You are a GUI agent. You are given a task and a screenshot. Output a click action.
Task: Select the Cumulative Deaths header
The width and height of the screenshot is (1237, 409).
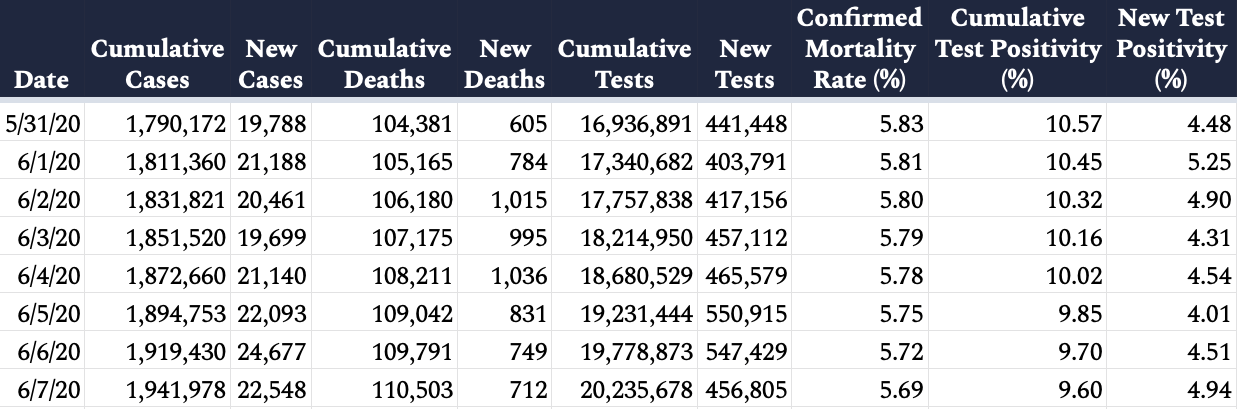[384, 64]
